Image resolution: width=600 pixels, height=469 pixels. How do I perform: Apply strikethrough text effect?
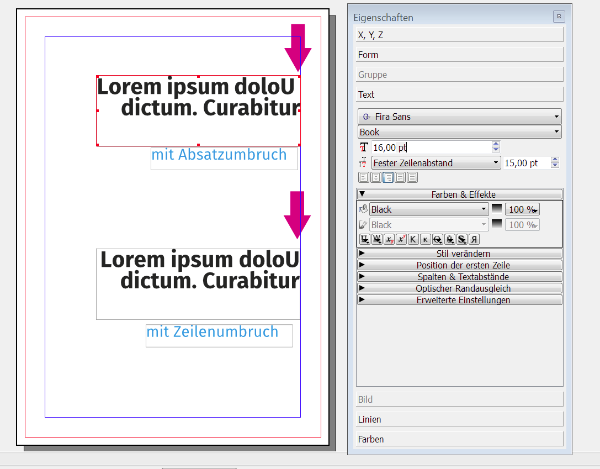pyautogui.click(x=437, y=240)
